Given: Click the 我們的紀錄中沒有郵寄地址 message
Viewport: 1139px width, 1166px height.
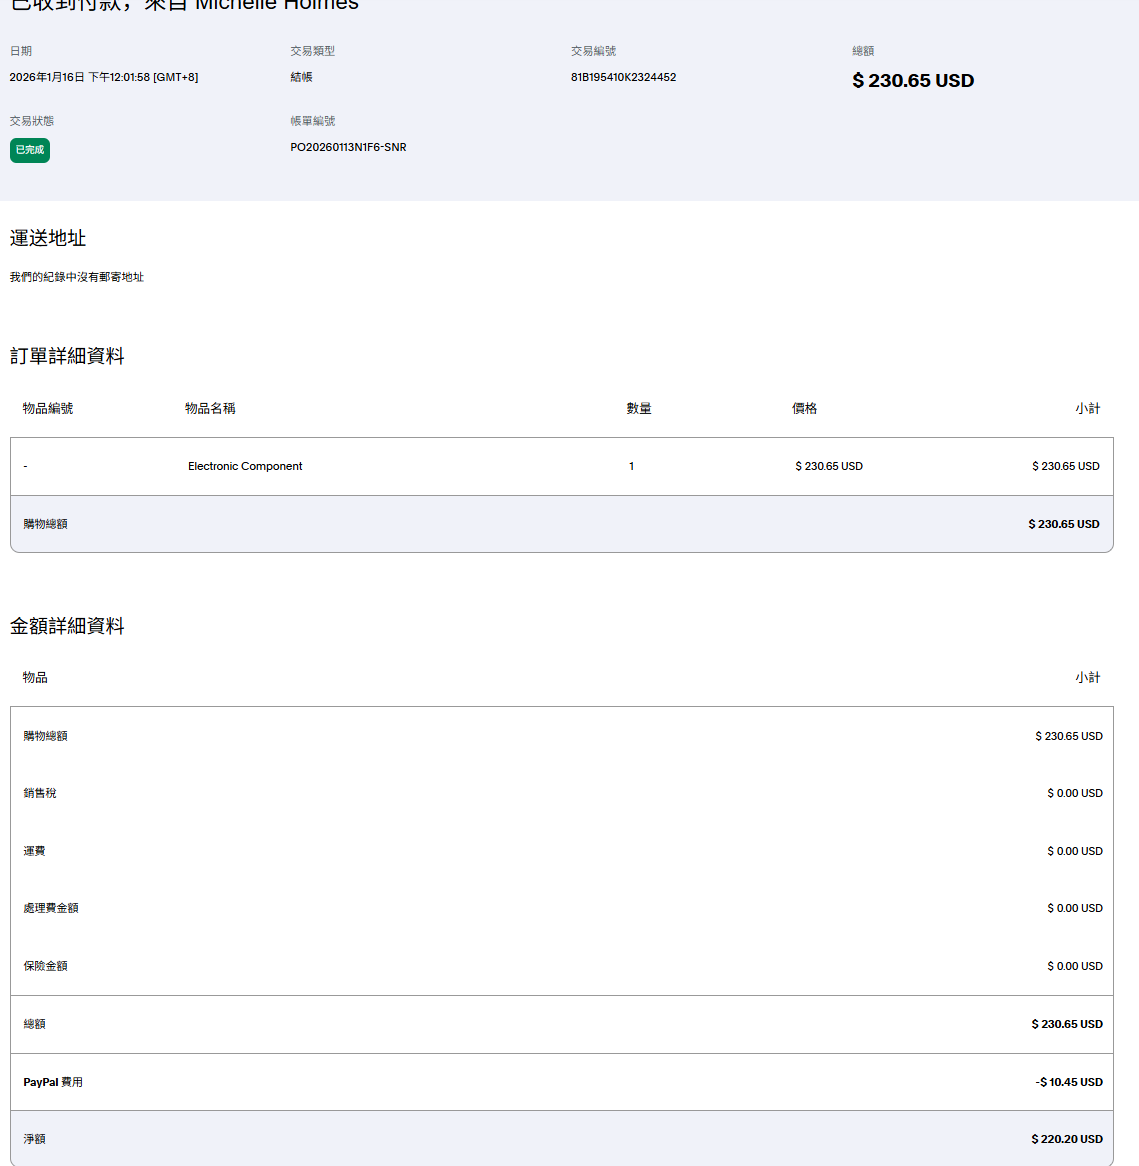Looking at the screenshot, I should point(77,277).
